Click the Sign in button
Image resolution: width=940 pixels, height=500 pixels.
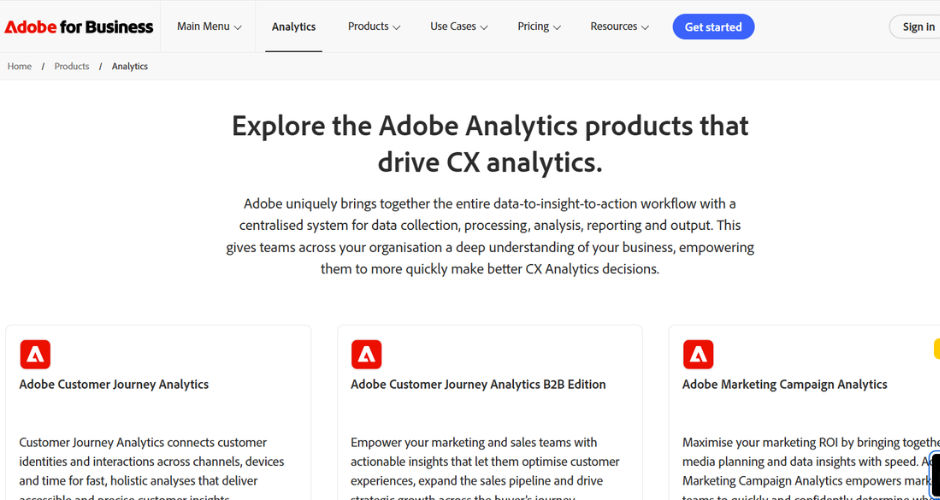tap(916, 27)
